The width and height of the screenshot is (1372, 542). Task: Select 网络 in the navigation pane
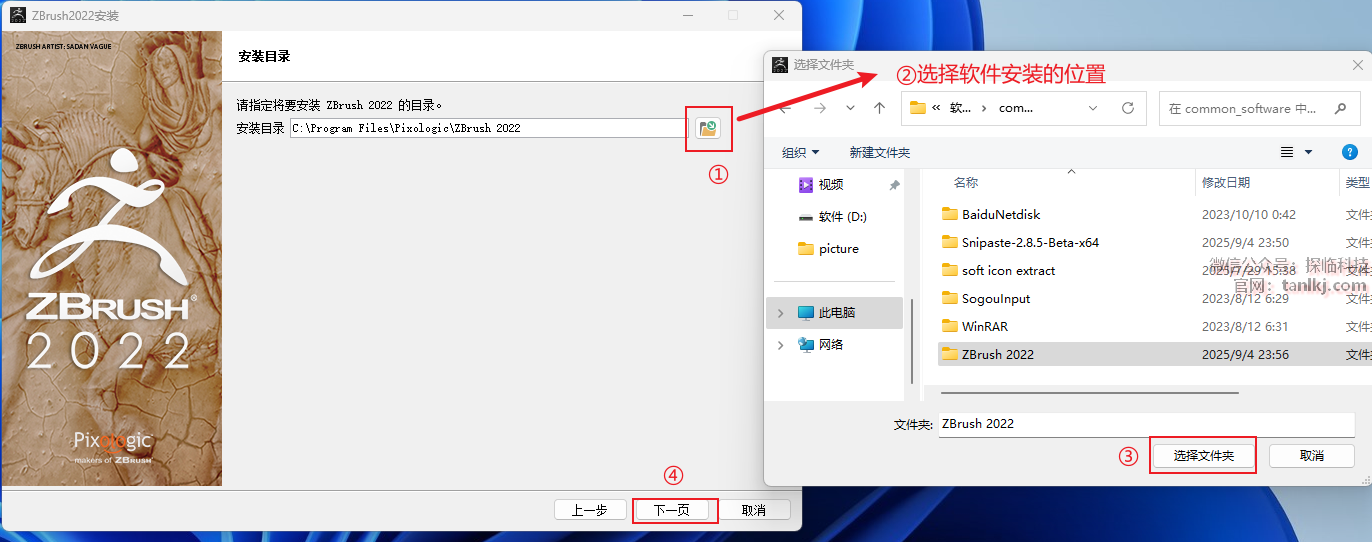[x=831, y=345]
